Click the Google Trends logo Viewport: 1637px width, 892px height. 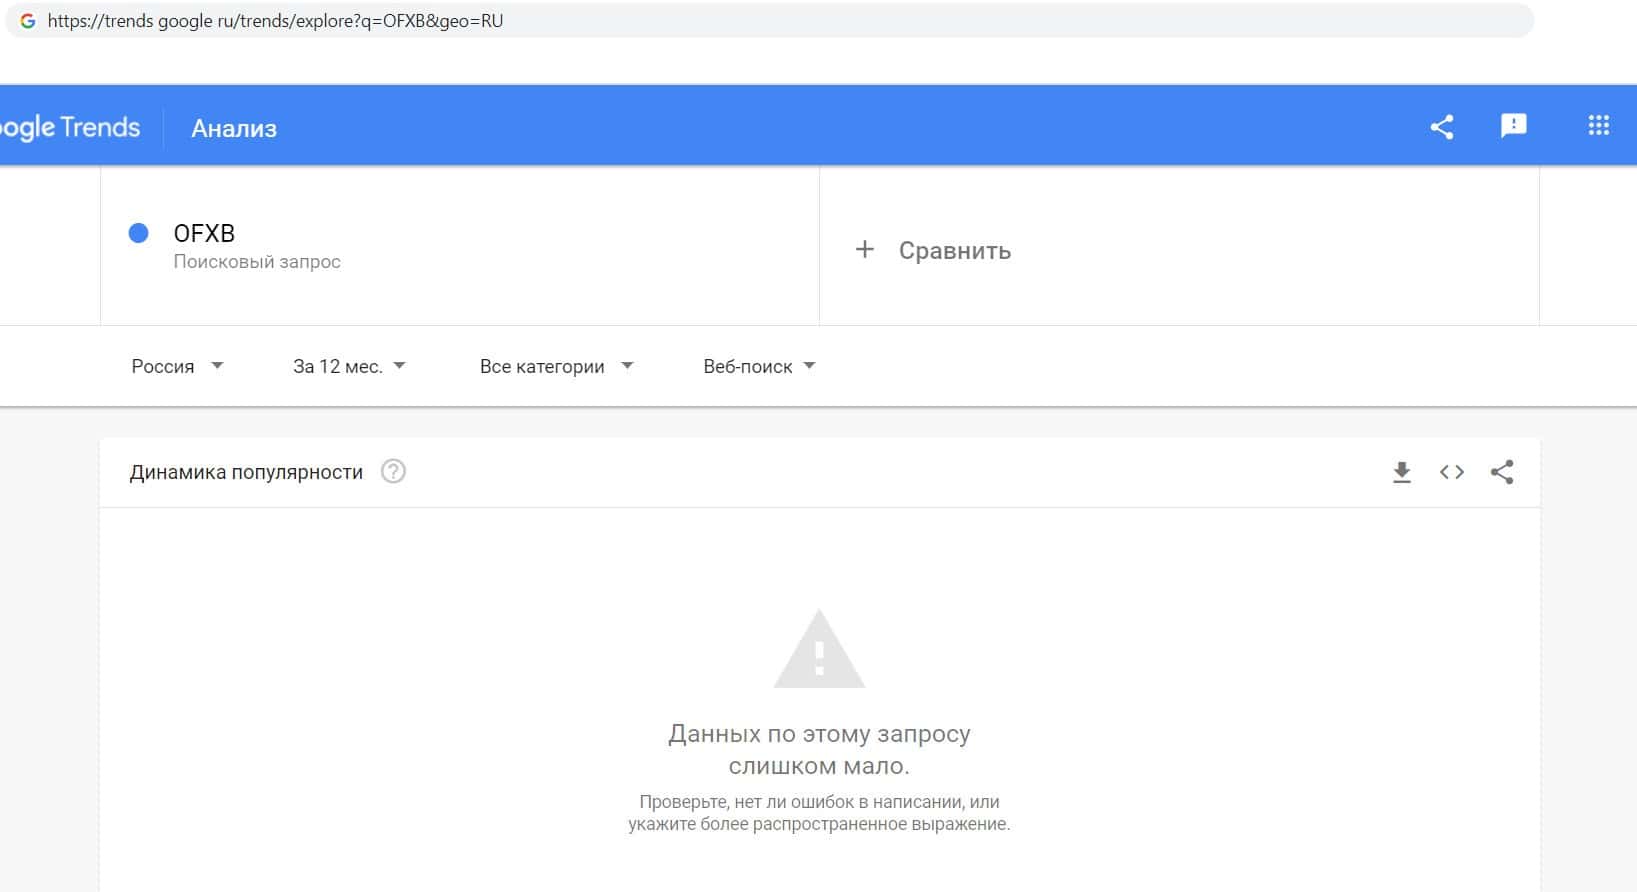point(70,127)
